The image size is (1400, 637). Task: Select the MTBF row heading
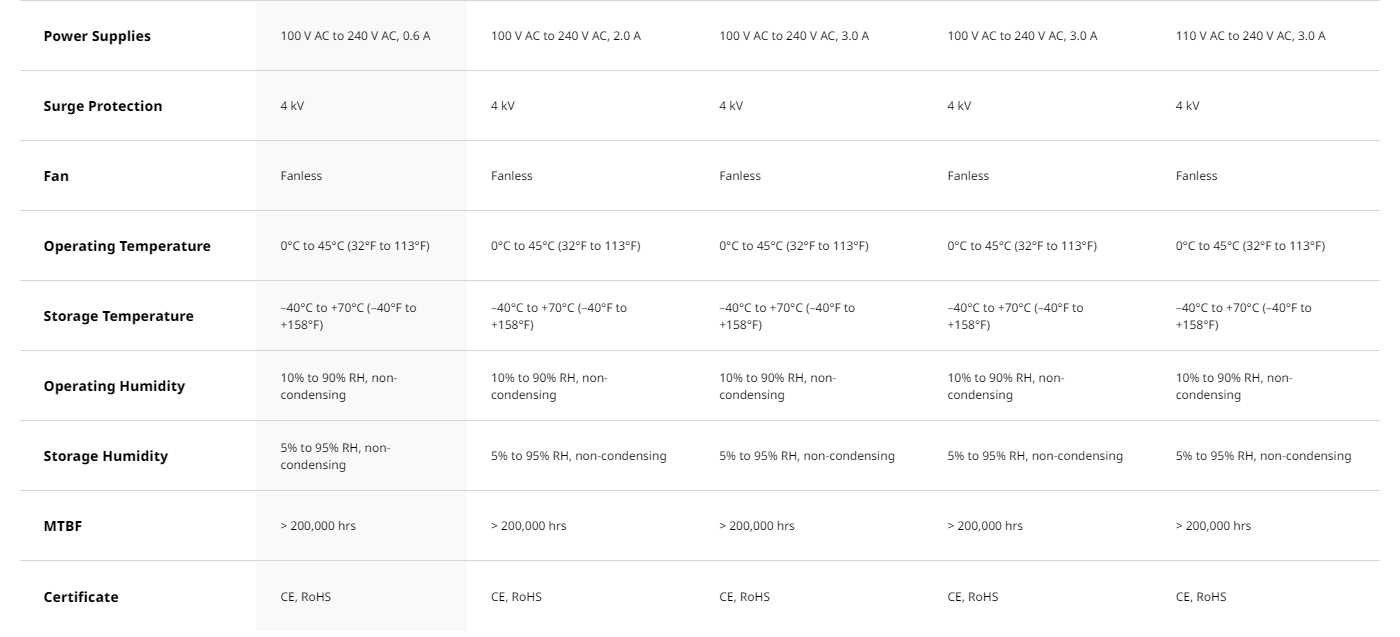[x=62, y=526]
